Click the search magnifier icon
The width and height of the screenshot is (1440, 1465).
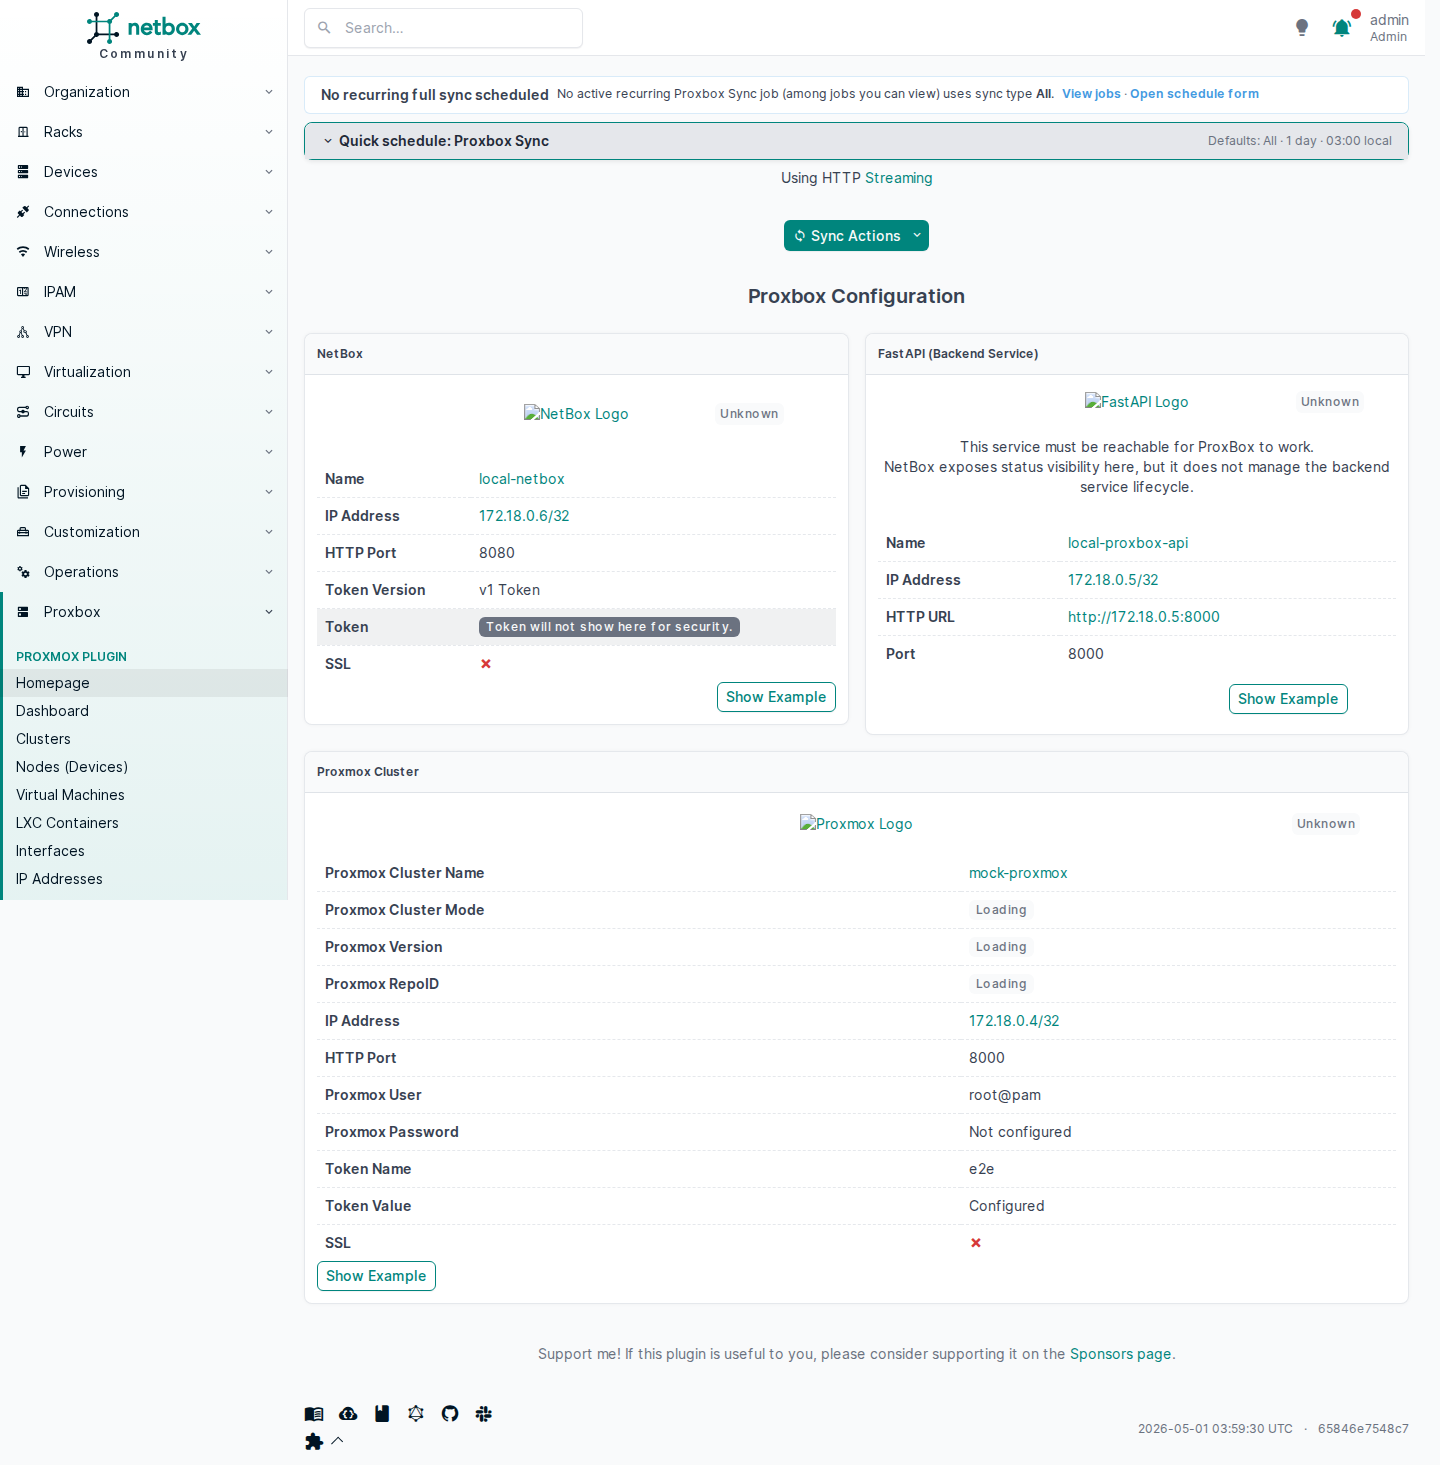[x=324, y=28]
